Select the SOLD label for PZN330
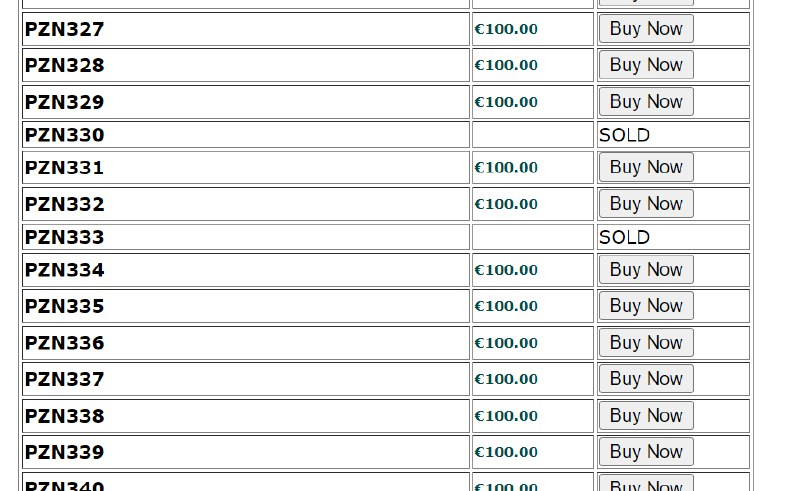Viewport: 800px width, 491px height. coord(624,135)
